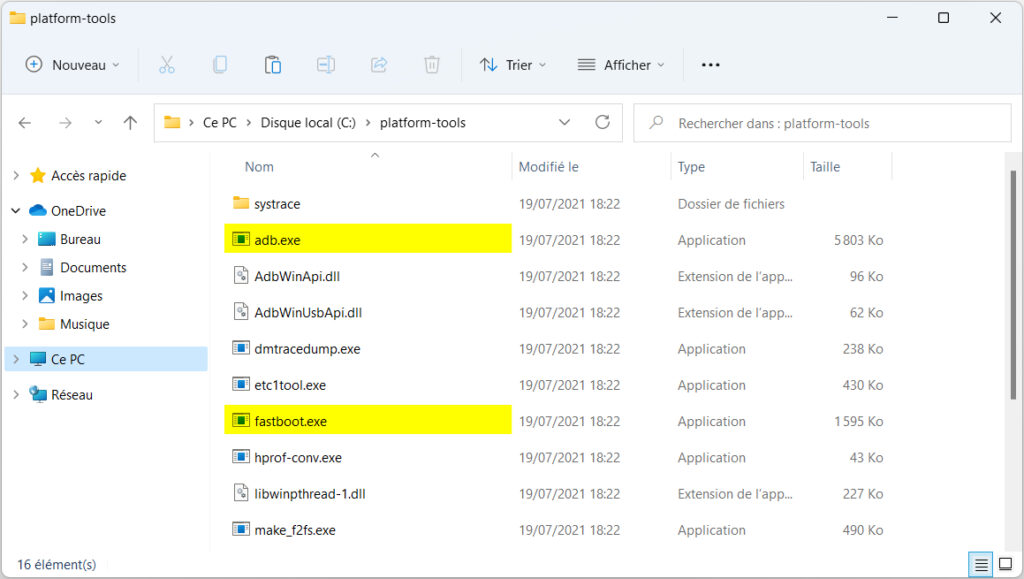Viewport: 1024px width, 579px height.
Task: Expand the Nouveau dropdown
Action: [71, 64]
